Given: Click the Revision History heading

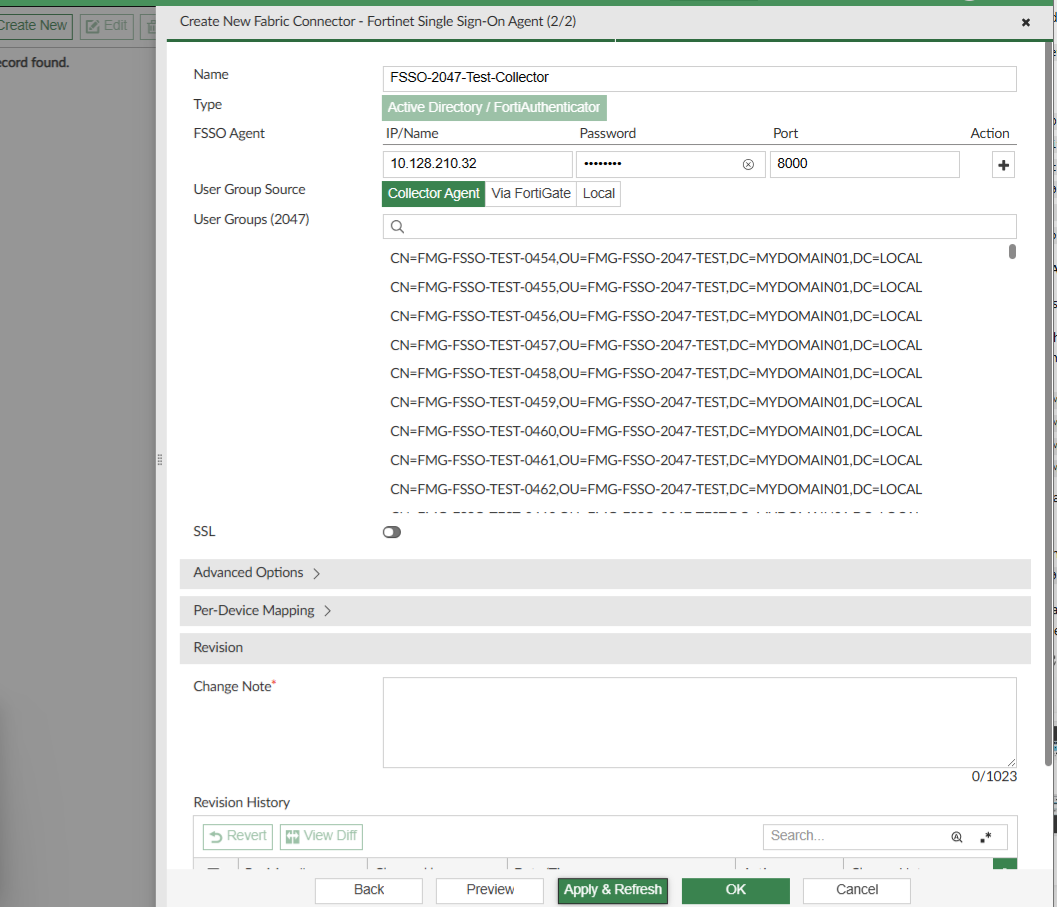Looking at the screenshot, I should [x=241, y=802].
